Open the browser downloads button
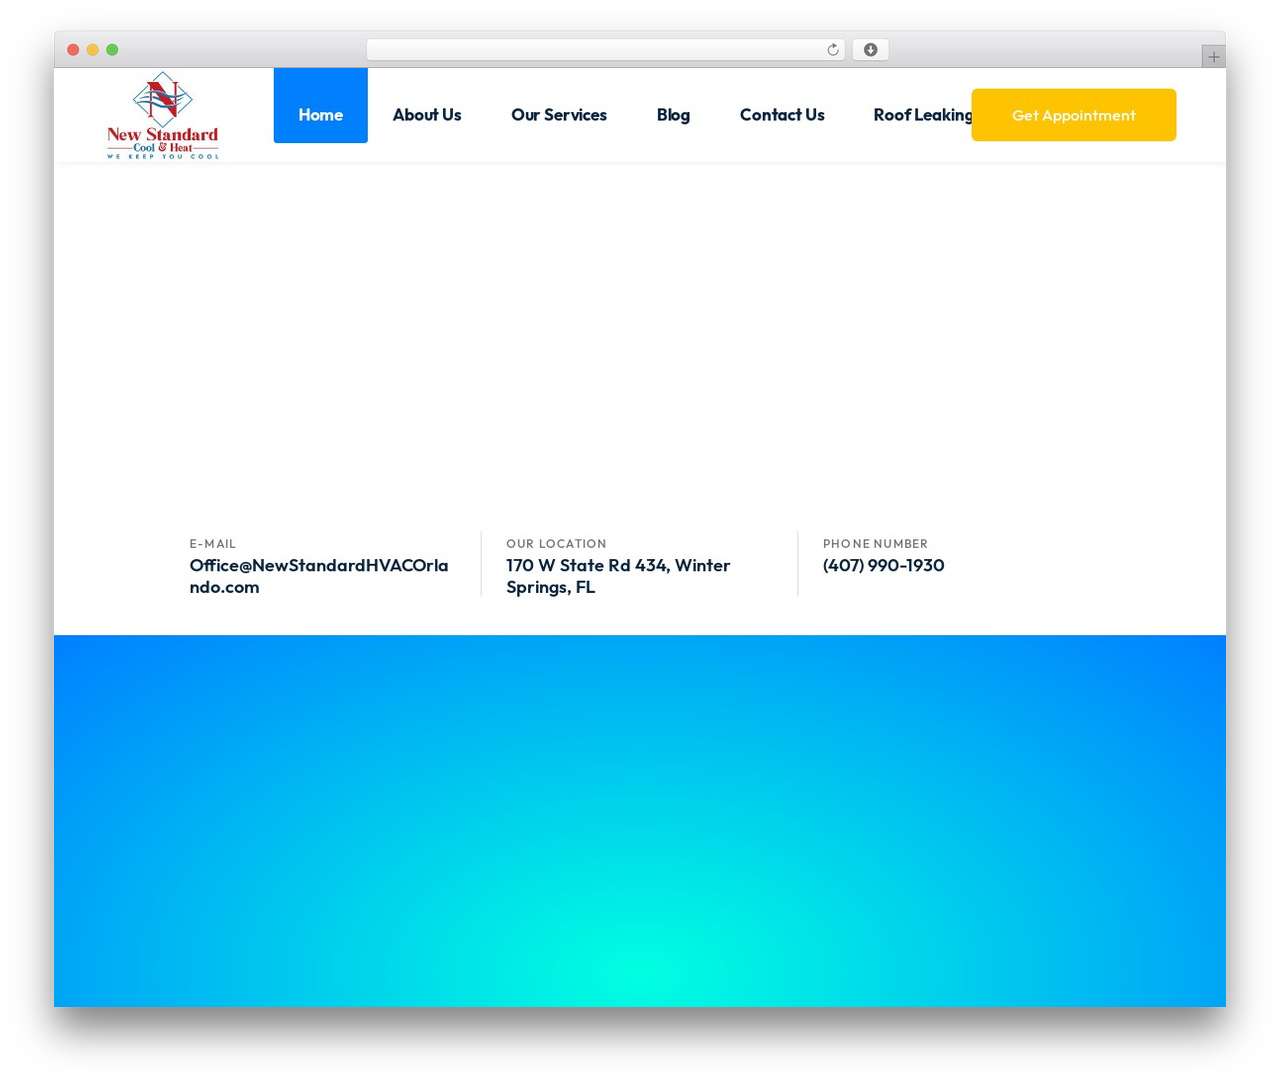 coord(870,50)
